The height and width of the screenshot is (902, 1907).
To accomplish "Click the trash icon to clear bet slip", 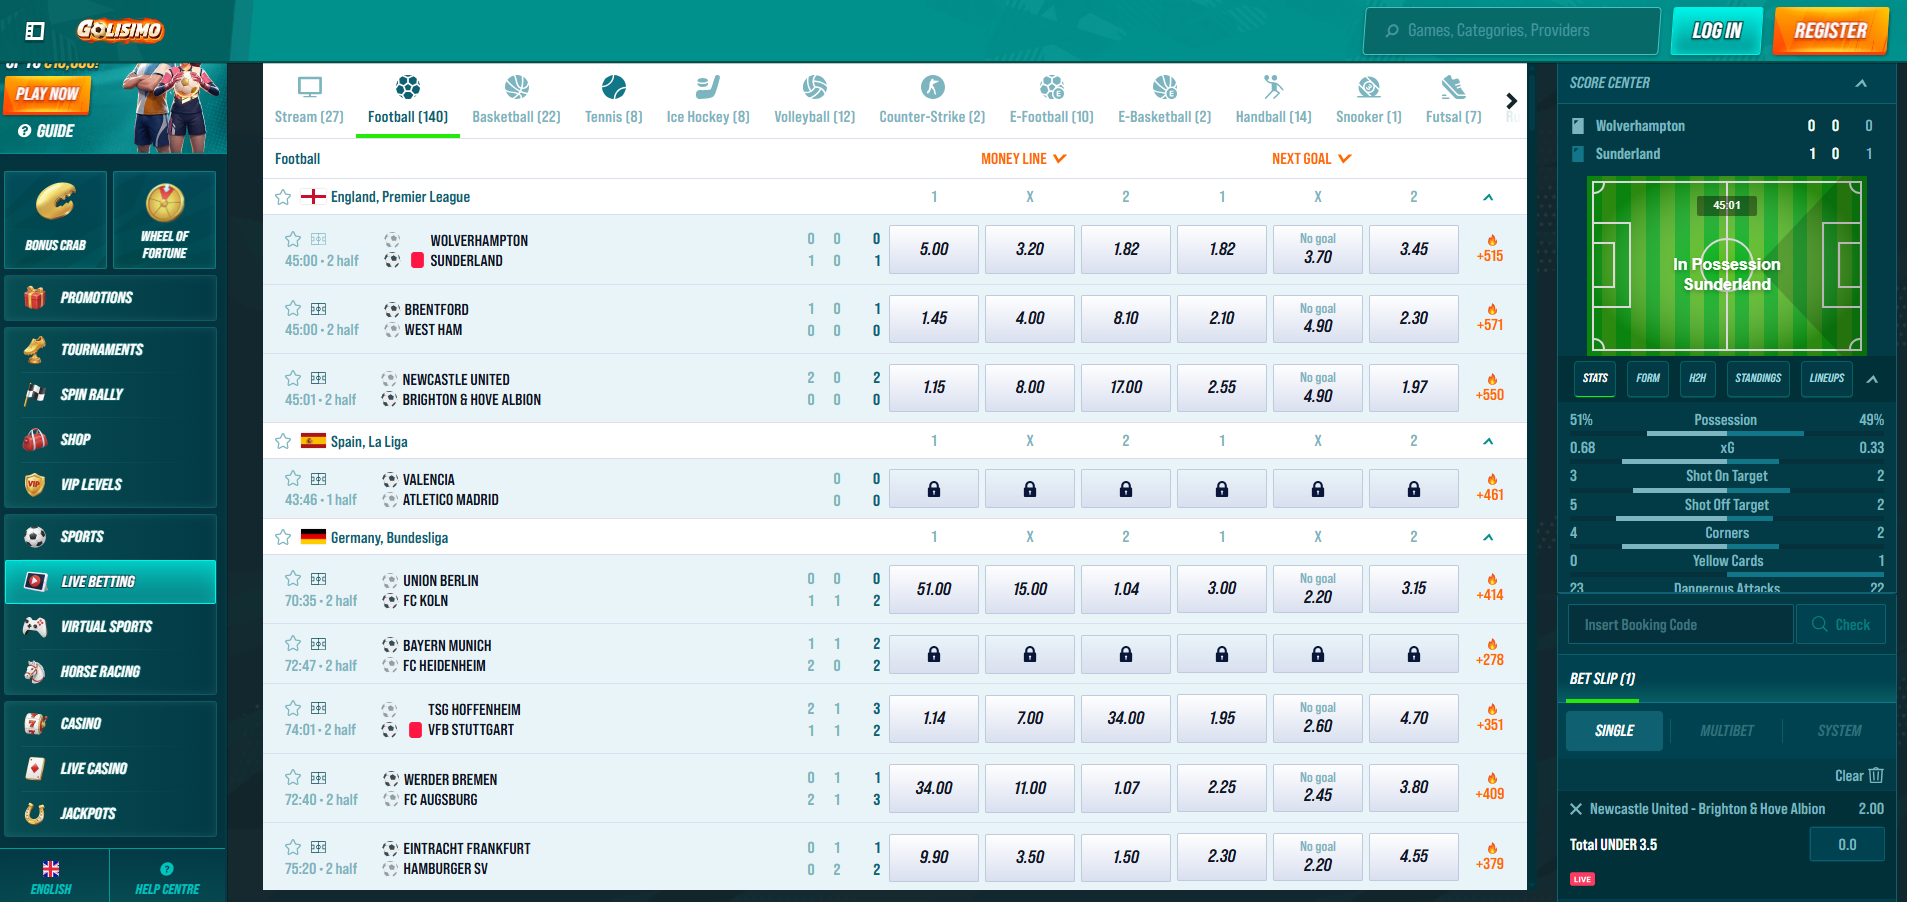I will coord(1876,775).
